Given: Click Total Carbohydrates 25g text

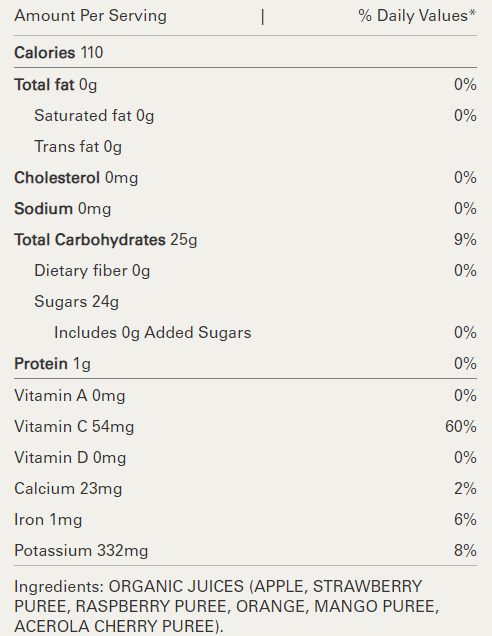Looking at the screenshot, I should [105, 240].
